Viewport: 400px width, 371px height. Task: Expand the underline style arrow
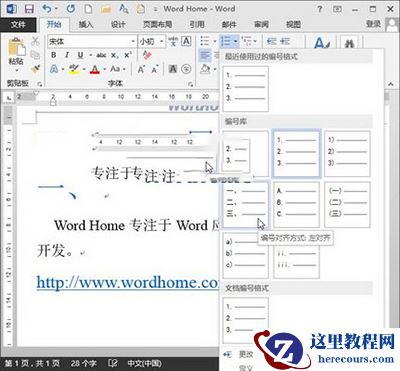pyautogui.click(x=90, y=55)
